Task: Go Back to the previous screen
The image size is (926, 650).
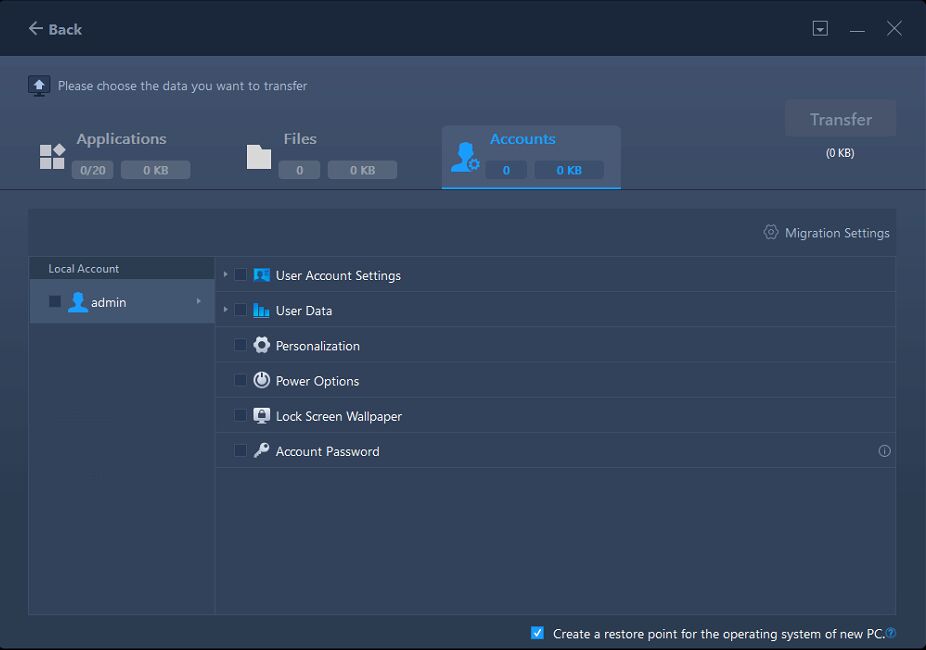Action: click(x=55, y=29)
